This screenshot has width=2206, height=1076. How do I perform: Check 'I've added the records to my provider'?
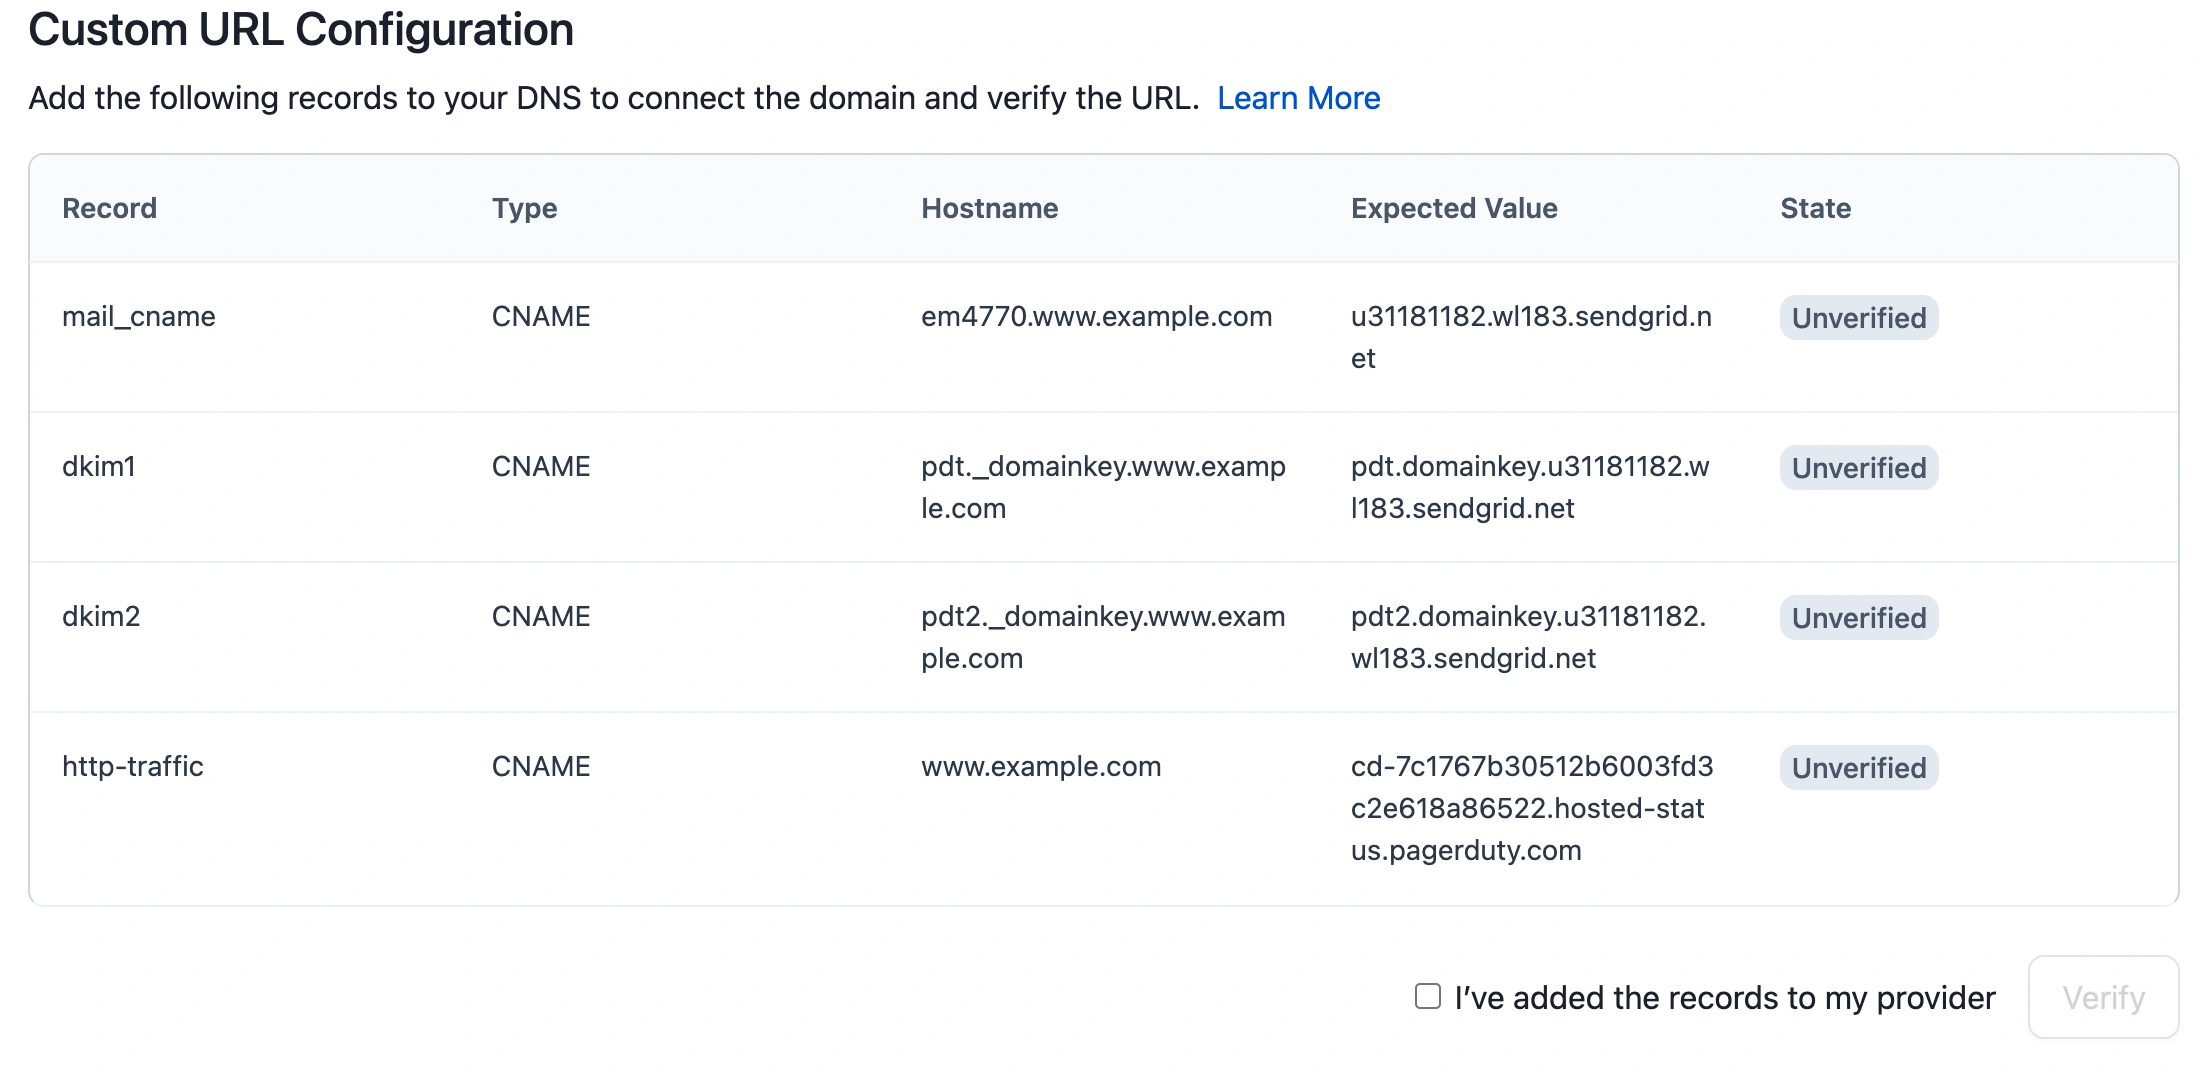tap(1428, 996)
